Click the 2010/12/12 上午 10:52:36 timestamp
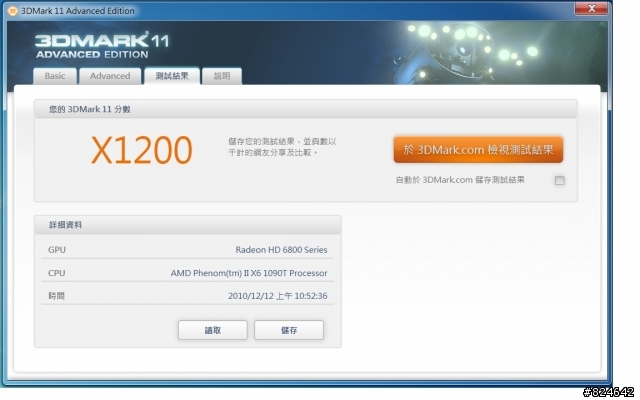Viewport: 640px width, 400px height. (278, 296)
